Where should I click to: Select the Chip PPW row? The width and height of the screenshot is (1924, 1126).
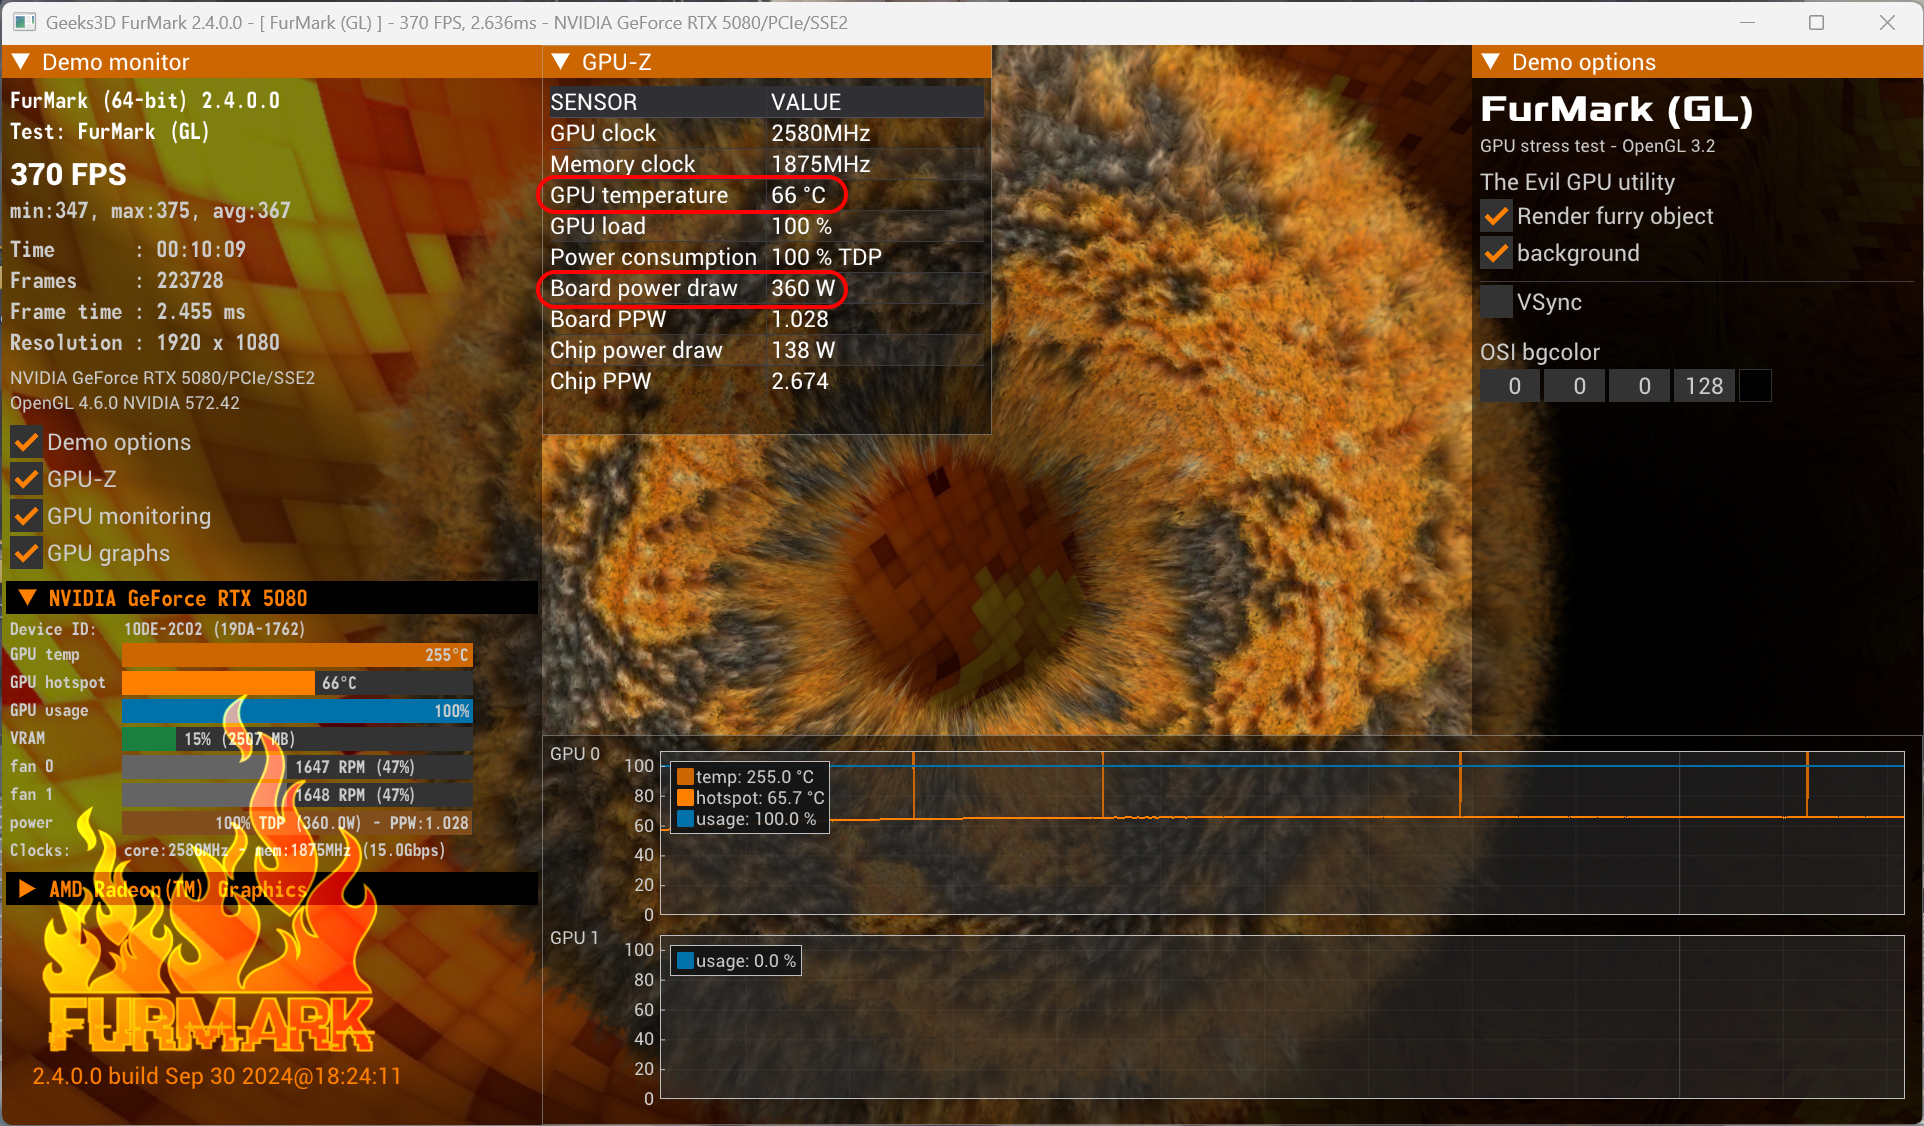click(766, 381)
